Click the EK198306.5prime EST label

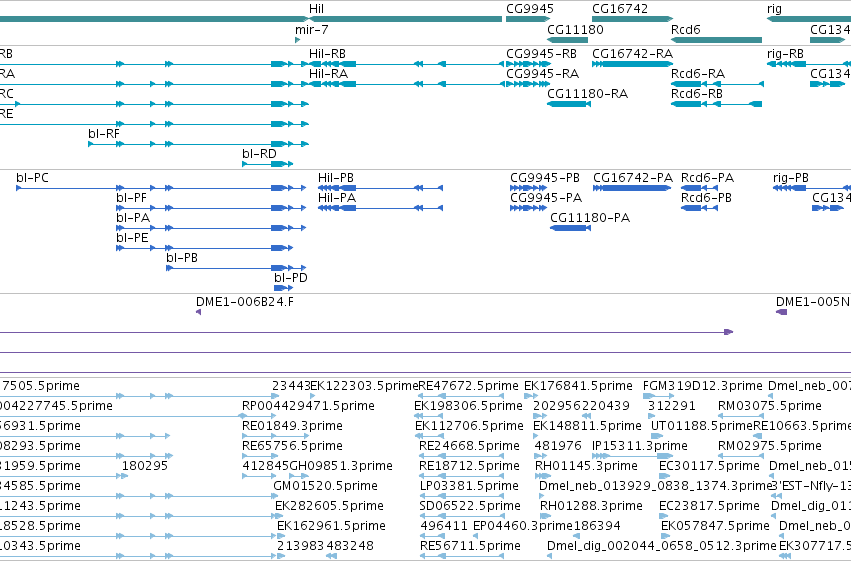[468, 406]
